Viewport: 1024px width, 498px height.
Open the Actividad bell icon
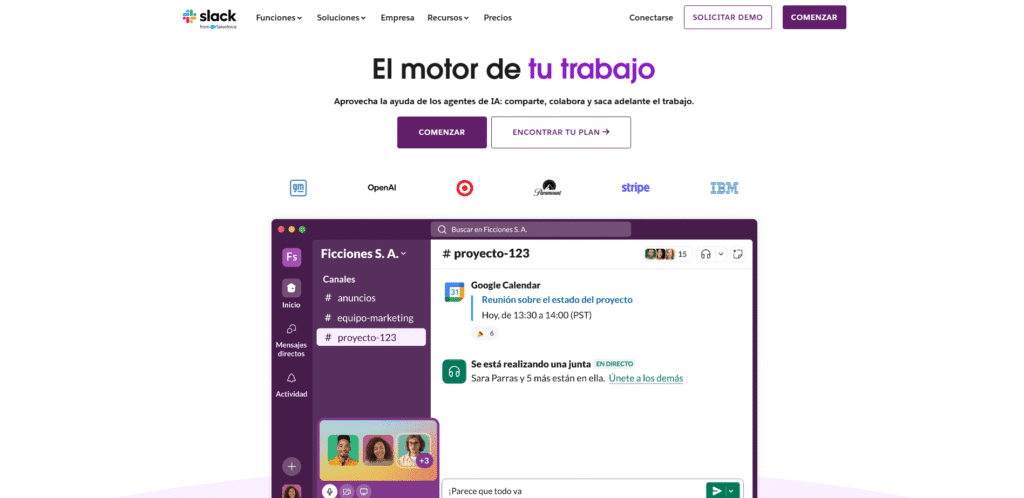pos(291,379)
